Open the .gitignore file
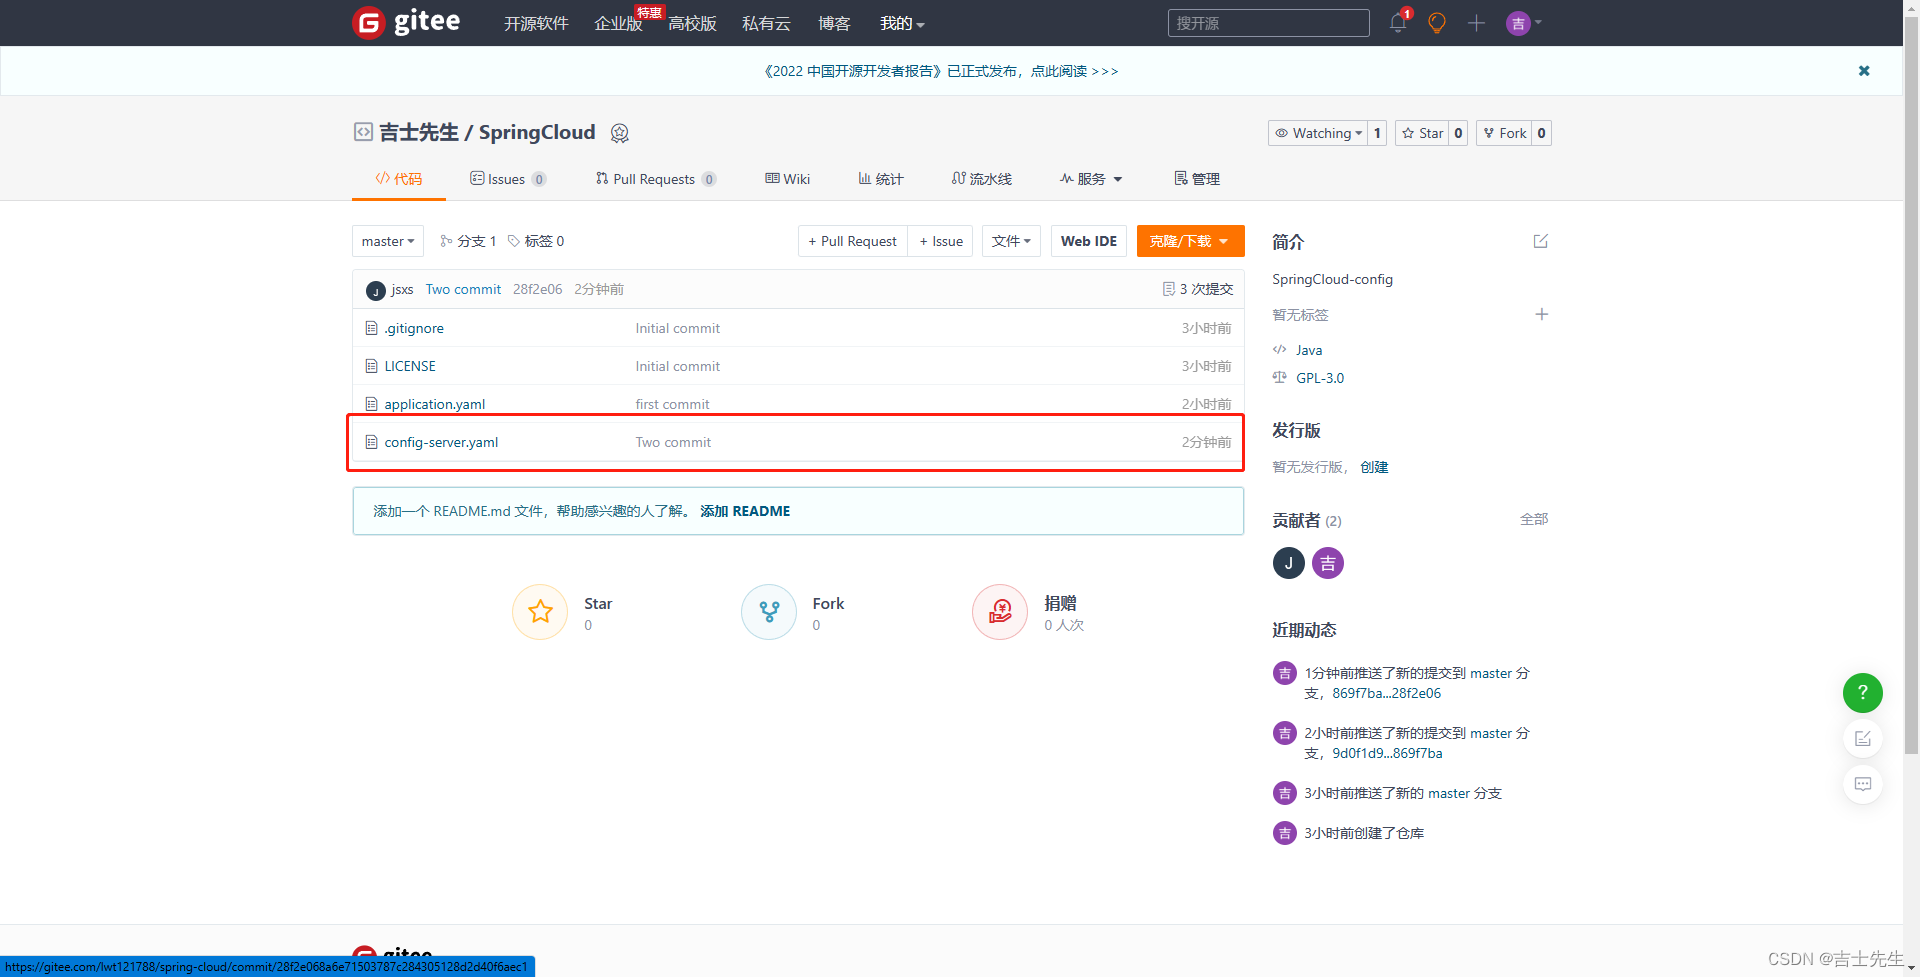1920x977 pixels. click(414, 328)
